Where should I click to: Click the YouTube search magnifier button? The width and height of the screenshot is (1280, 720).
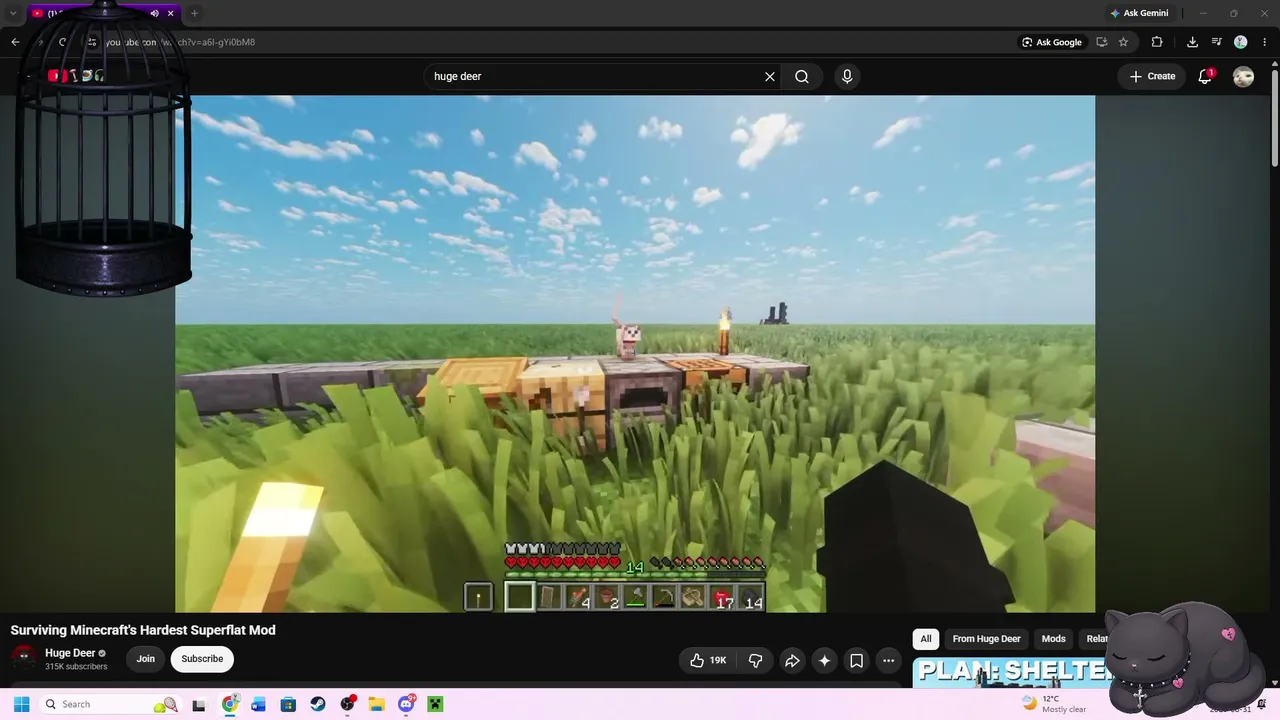pyautogui.click(x=802, y=76)
